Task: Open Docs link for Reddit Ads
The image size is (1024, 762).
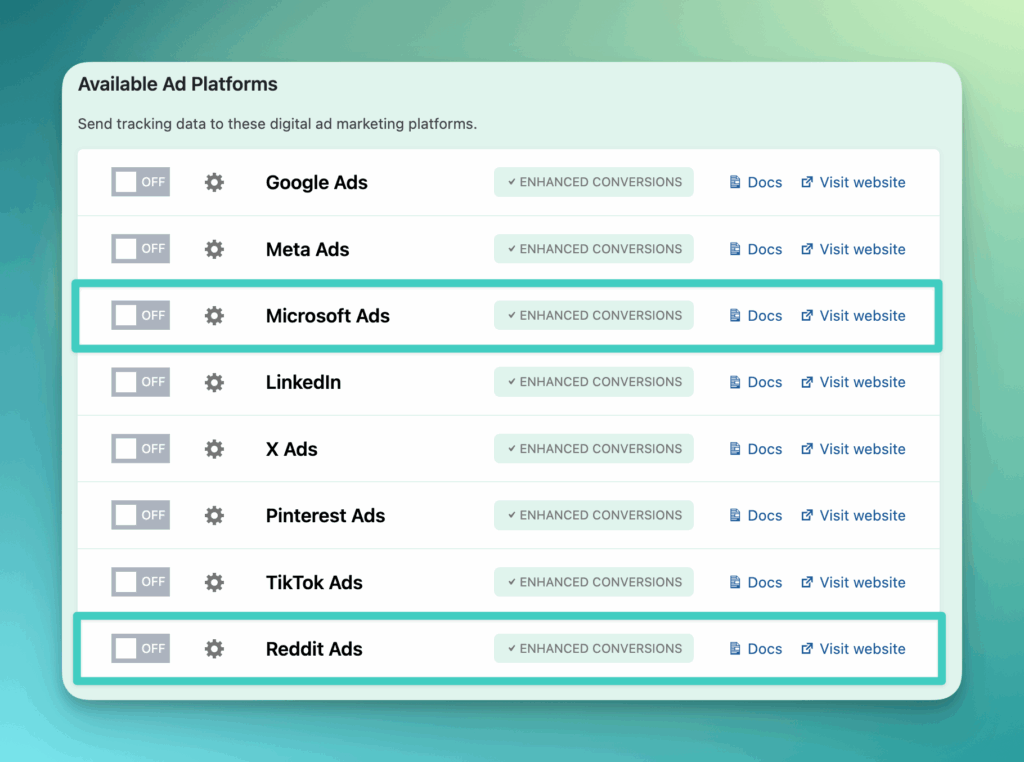Action: click(x=756, y=648)
